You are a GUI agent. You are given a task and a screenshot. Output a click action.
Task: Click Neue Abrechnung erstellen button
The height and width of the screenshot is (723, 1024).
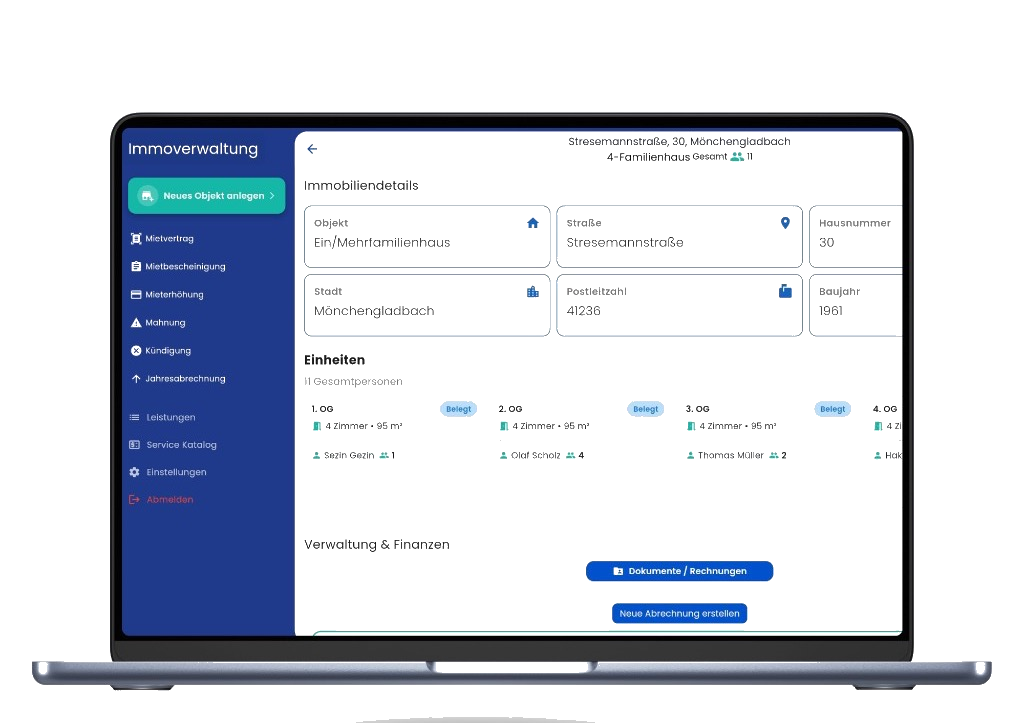[679, 613]
